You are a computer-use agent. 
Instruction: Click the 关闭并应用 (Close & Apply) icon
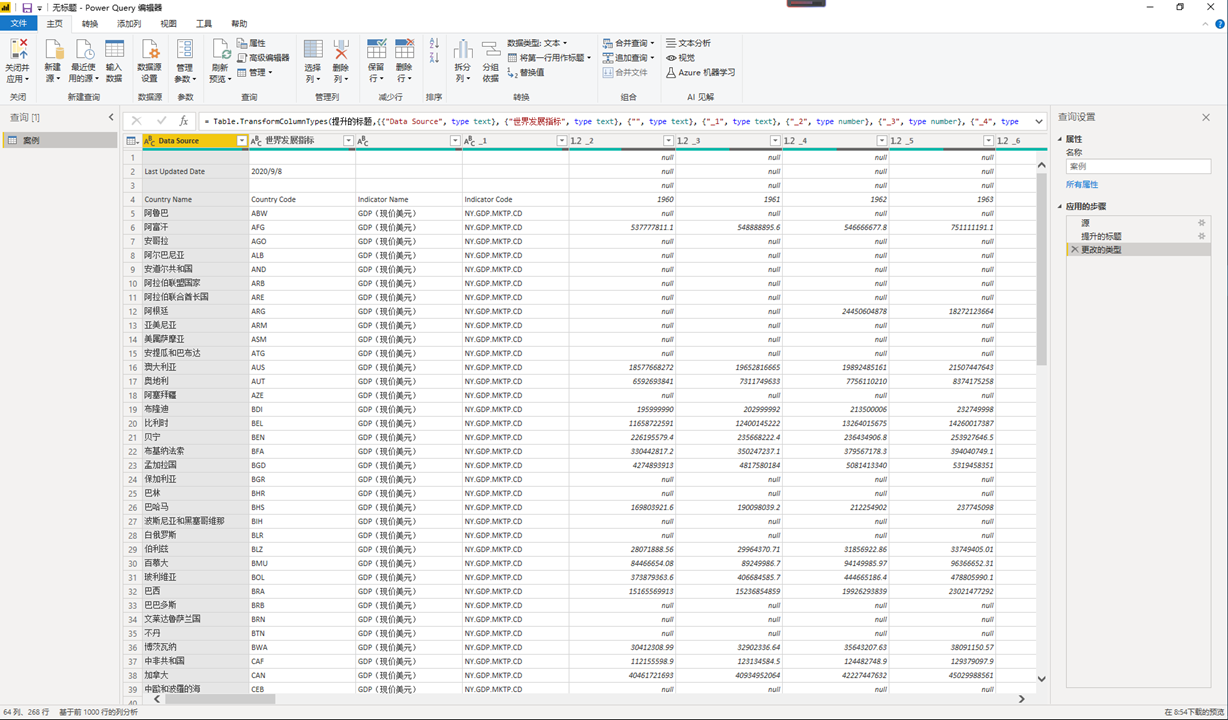tap(18, 50)
